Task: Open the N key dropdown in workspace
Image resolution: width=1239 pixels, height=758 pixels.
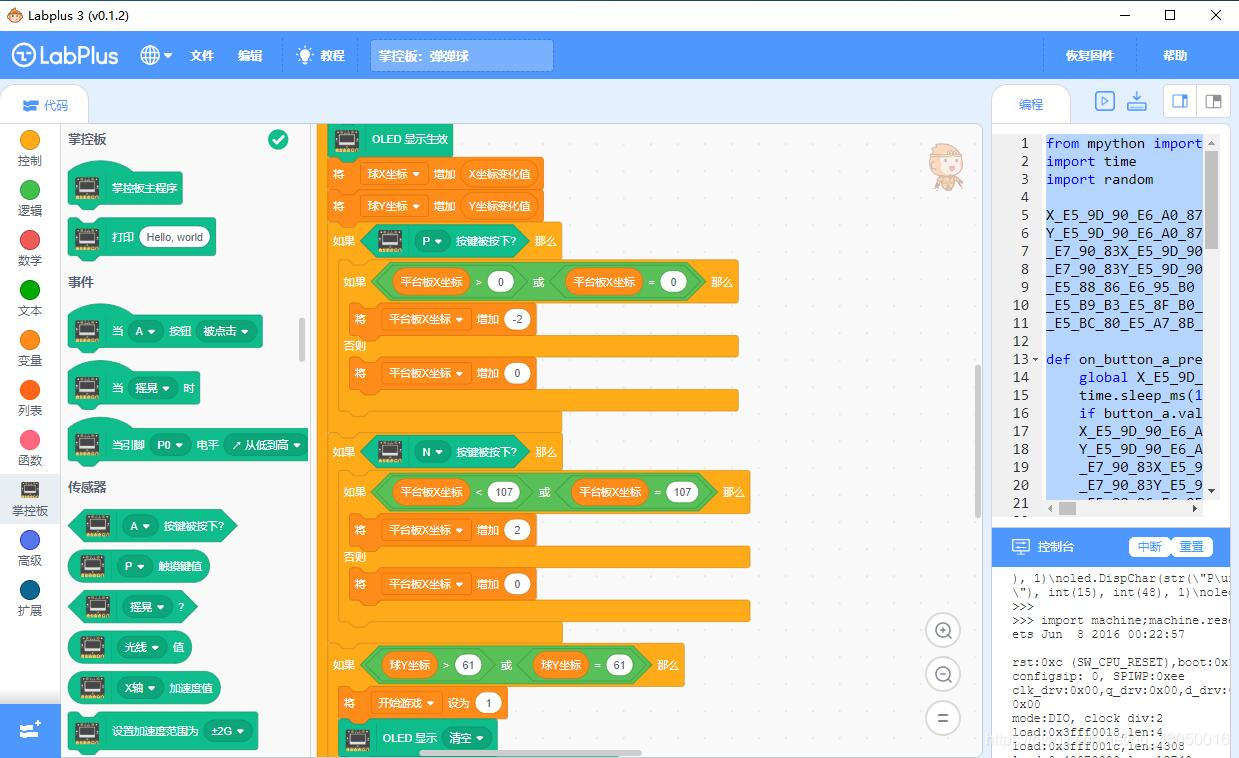Action: tap(432, 452)
